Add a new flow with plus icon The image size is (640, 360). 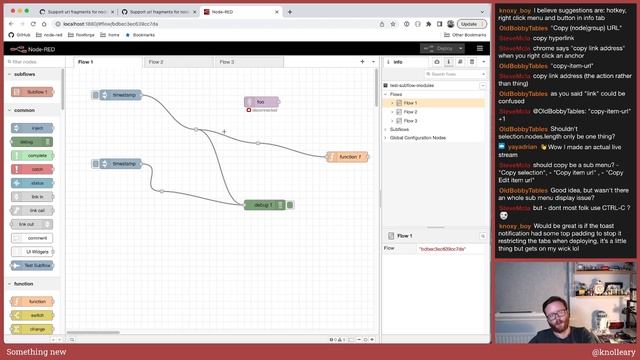click(x=362, y=62)
